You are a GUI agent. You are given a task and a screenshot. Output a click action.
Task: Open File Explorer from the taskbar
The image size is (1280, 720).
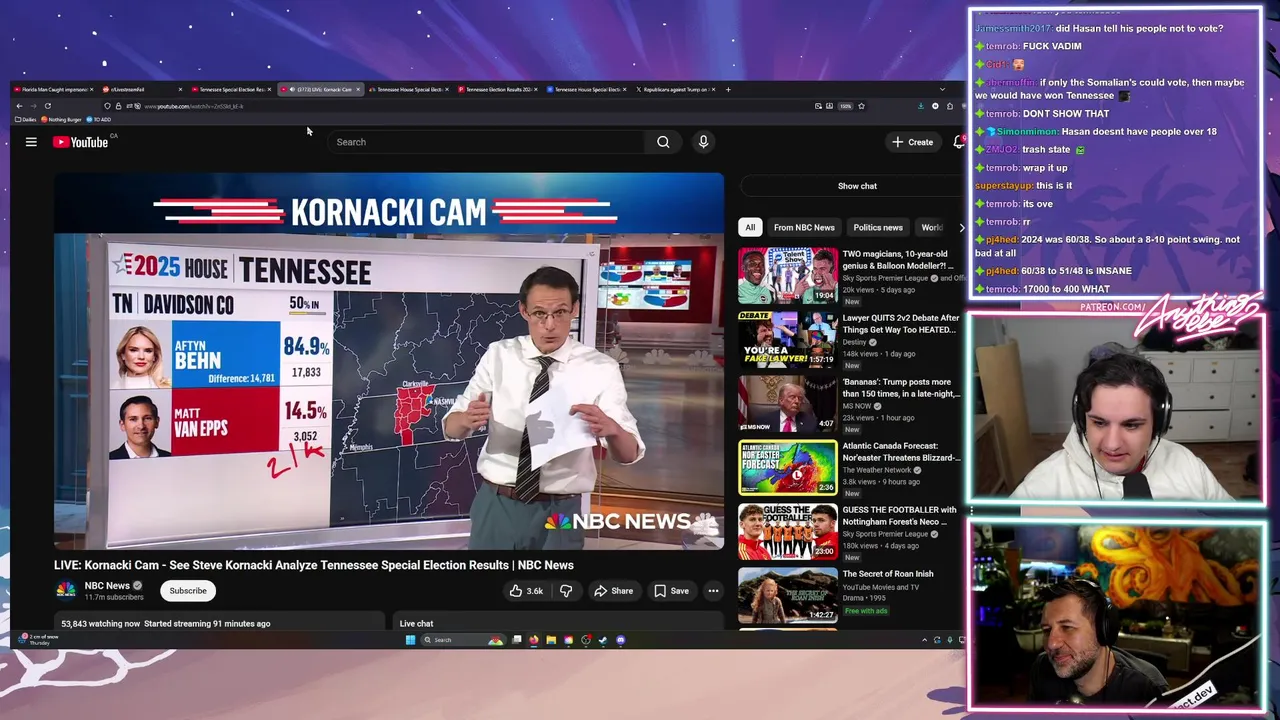point(551,640)
